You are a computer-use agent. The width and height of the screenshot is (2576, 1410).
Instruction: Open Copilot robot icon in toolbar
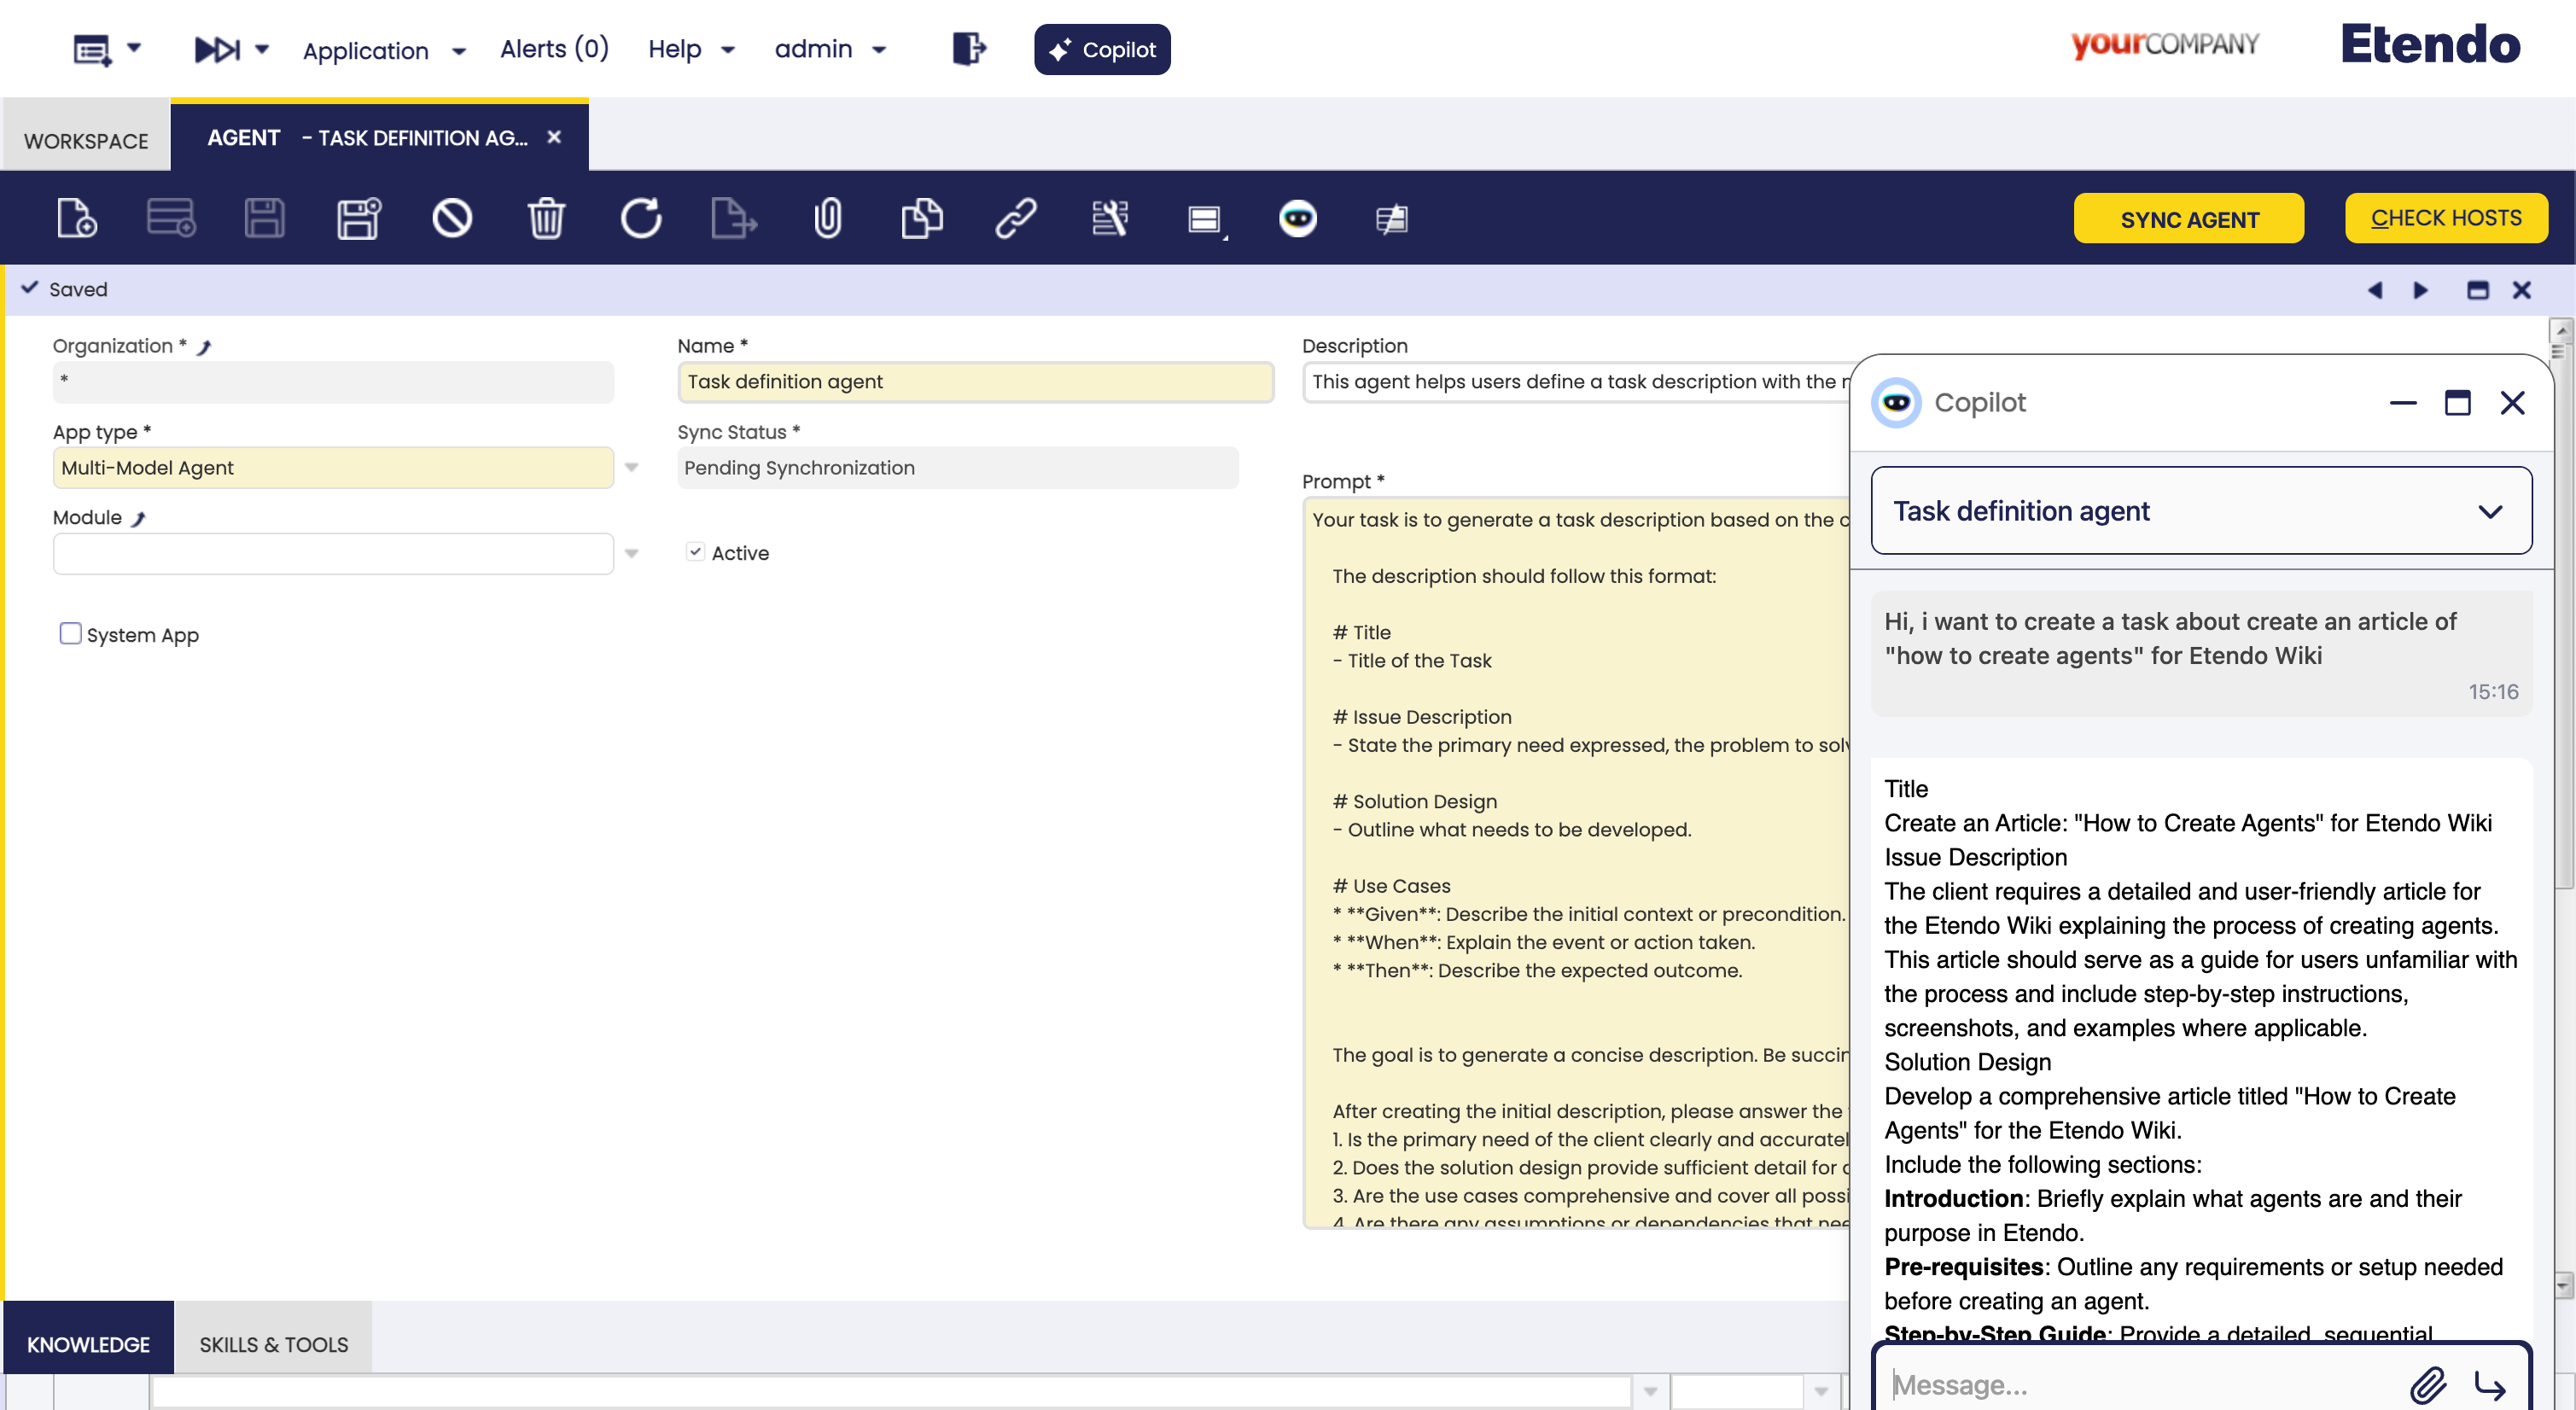pos(1297,218)
